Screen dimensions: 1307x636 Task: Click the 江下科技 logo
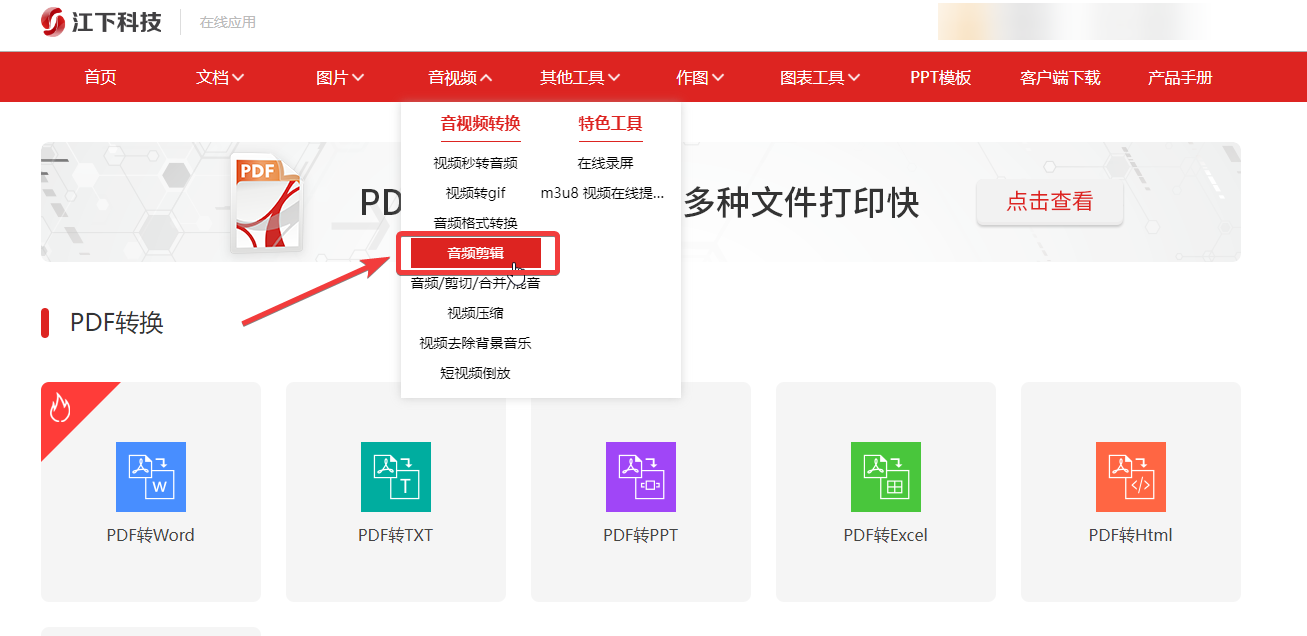(101, 22)
